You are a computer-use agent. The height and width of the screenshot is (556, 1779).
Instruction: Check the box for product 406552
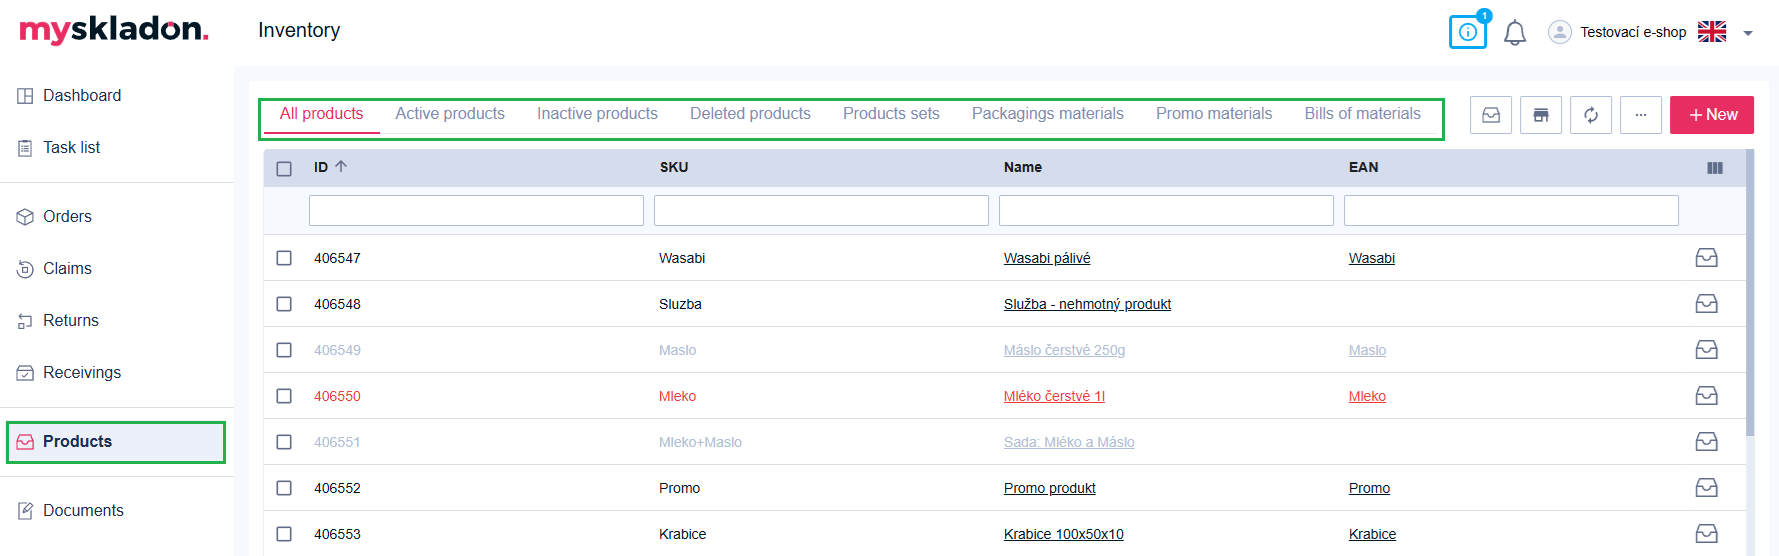click(284, 488)
